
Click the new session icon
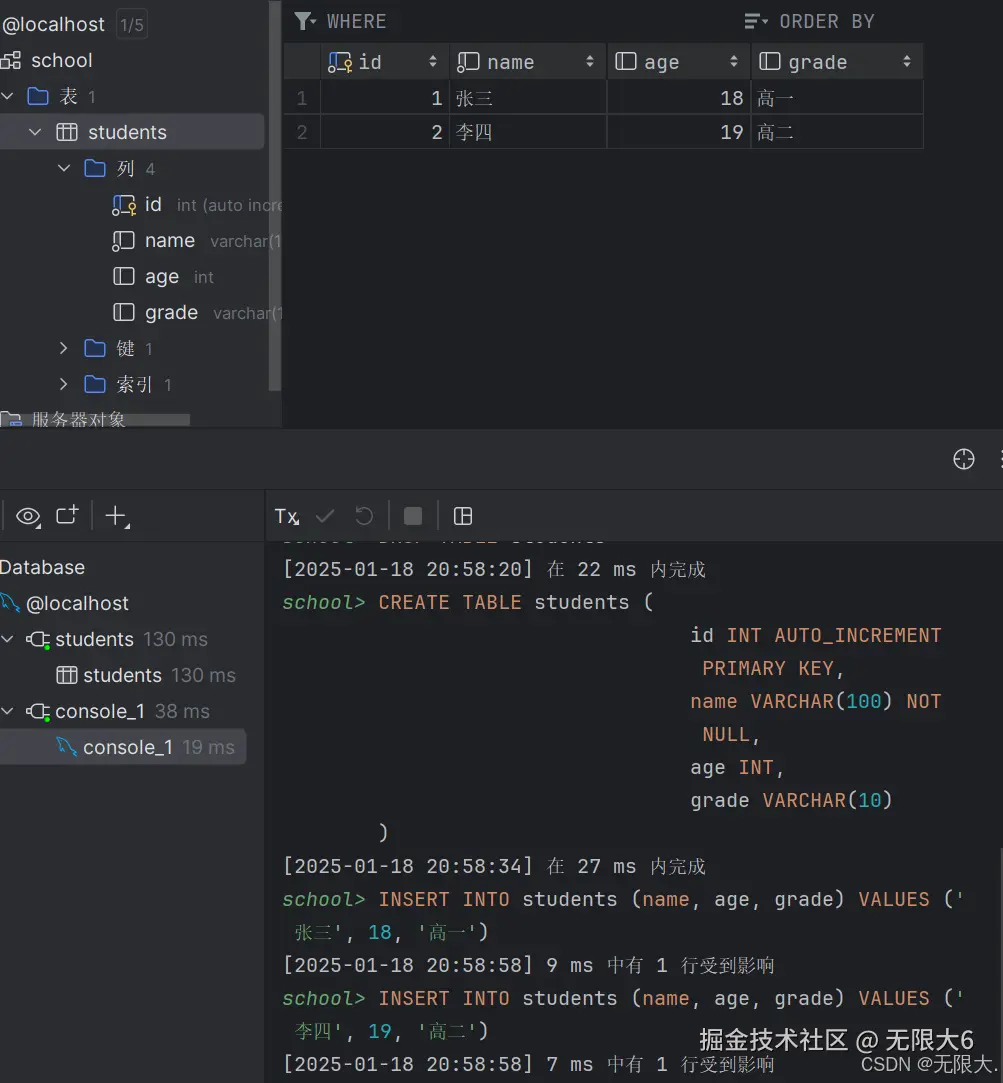[67, 516]
